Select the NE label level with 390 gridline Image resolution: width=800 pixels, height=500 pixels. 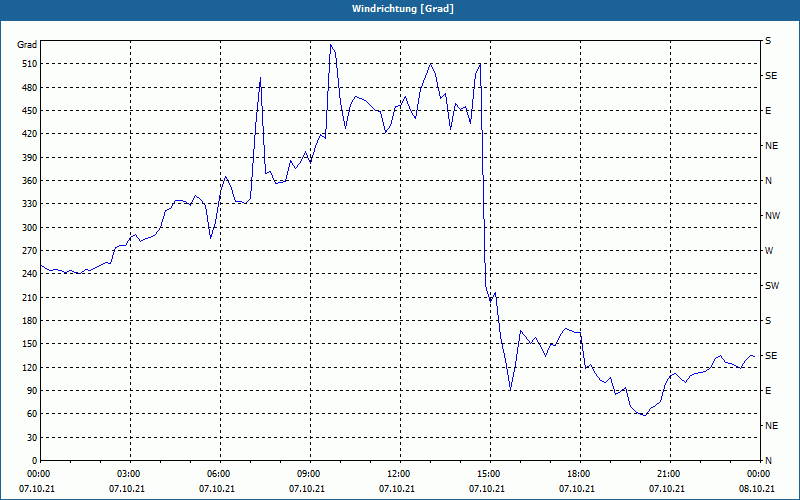pos(771,146)
